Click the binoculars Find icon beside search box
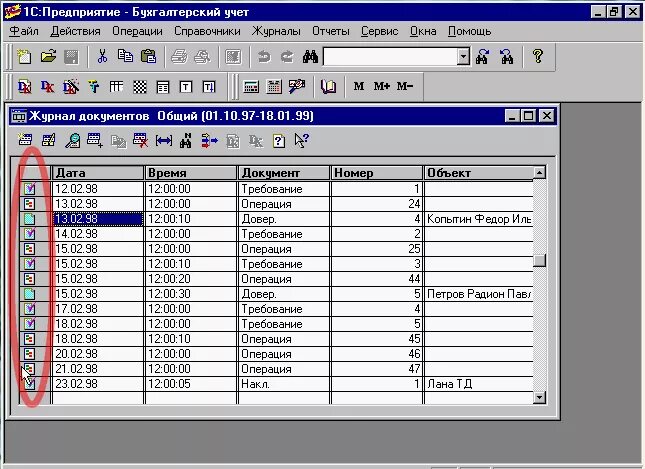Viewport: 645px width, 469px height. pos(310,56)
